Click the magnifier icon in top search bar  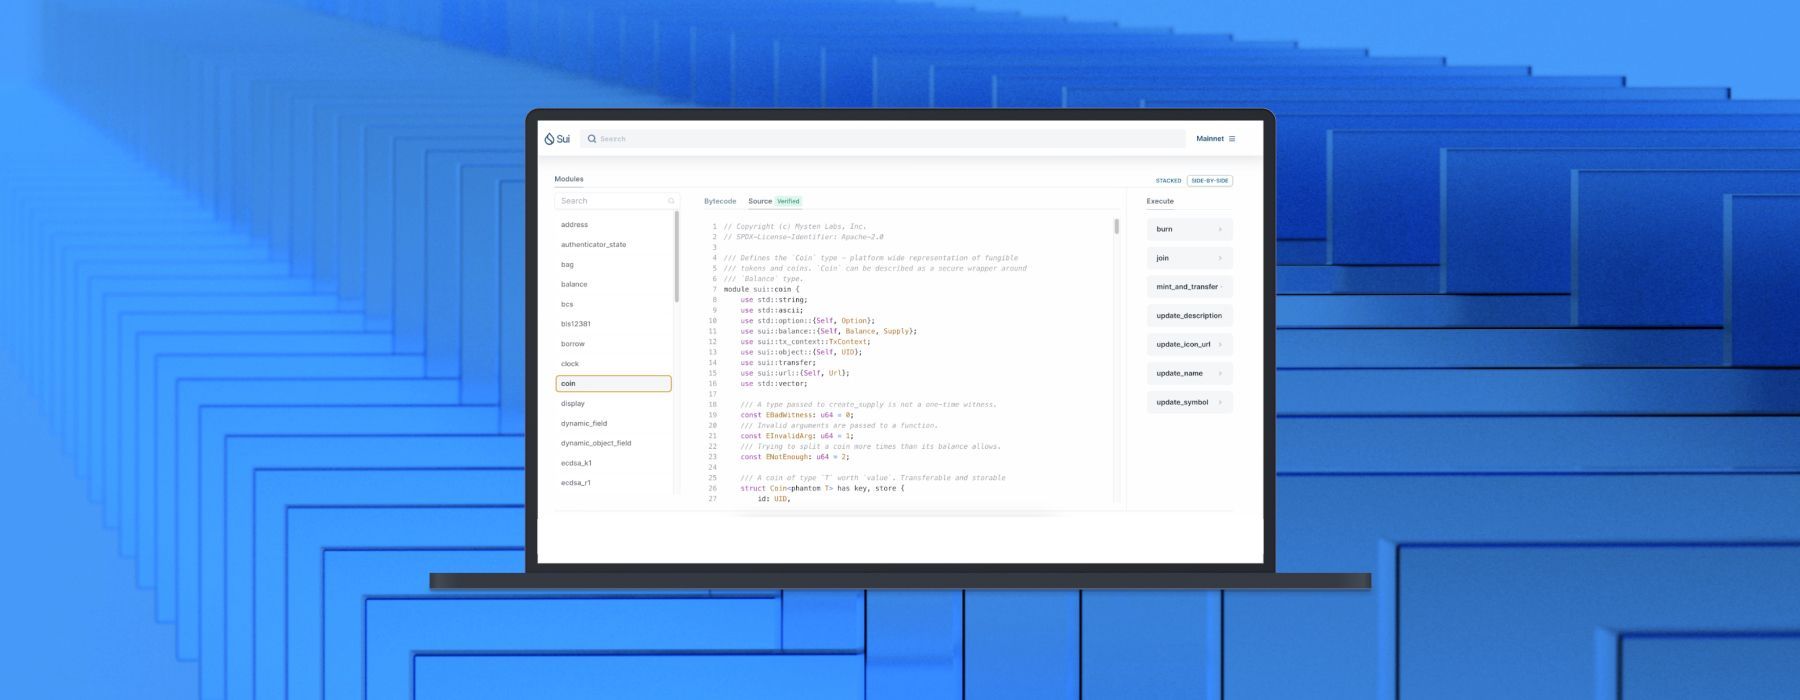coord(592,139)
